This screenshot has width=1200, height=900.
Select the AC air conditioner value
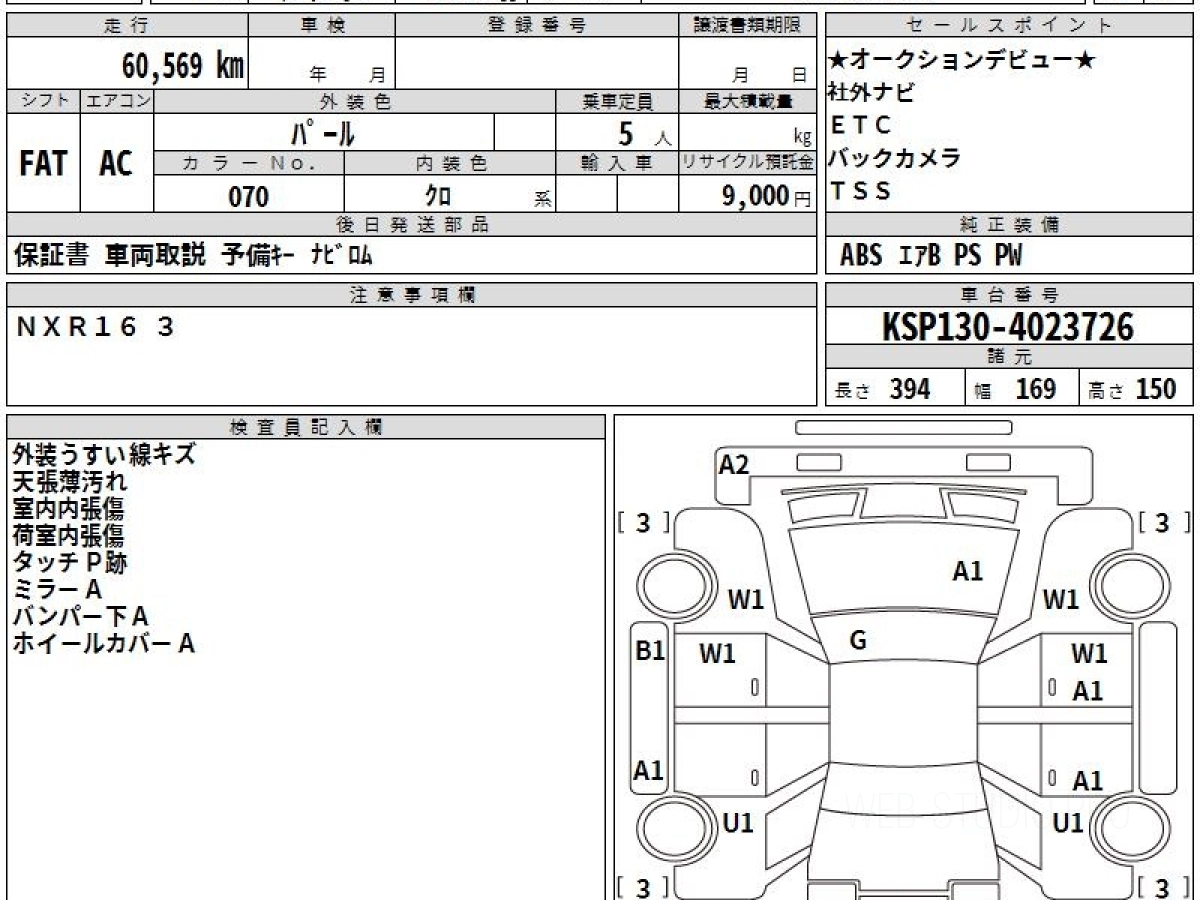pos(116,163)
